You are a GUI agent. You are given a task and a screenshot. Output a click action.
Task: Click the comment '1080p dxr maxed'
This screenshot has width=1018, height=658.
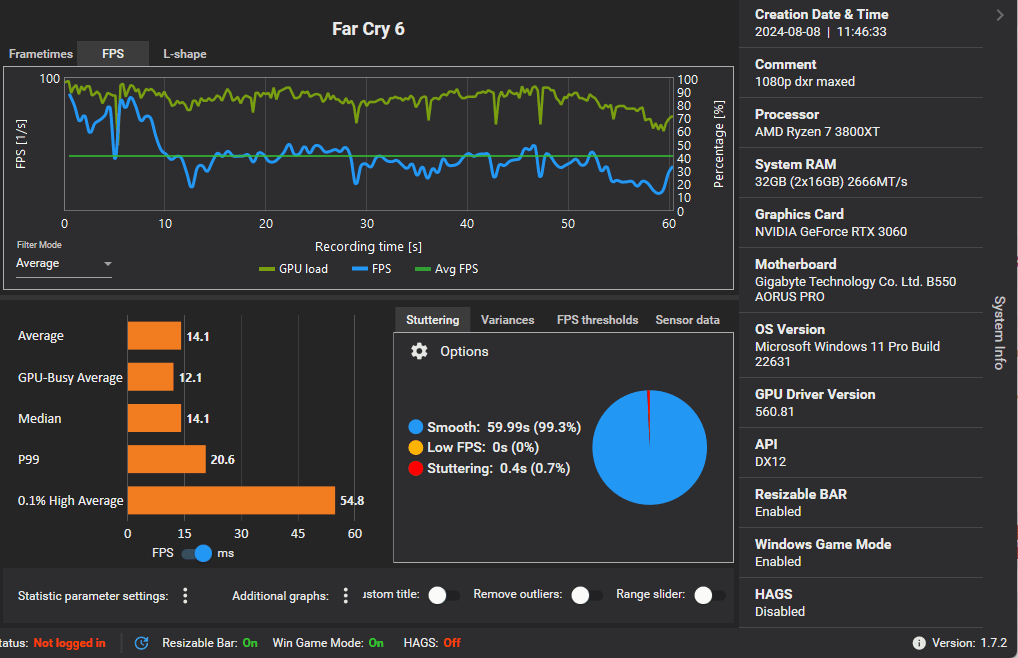805,82
